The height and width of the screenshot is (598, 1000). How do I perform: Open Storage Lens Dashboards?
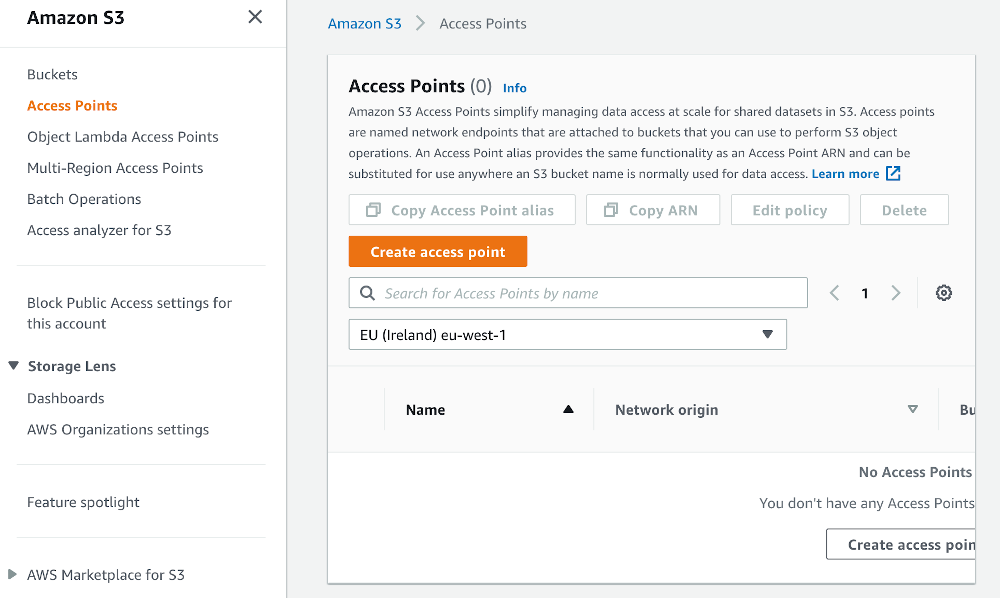click(x=66, y=398)
